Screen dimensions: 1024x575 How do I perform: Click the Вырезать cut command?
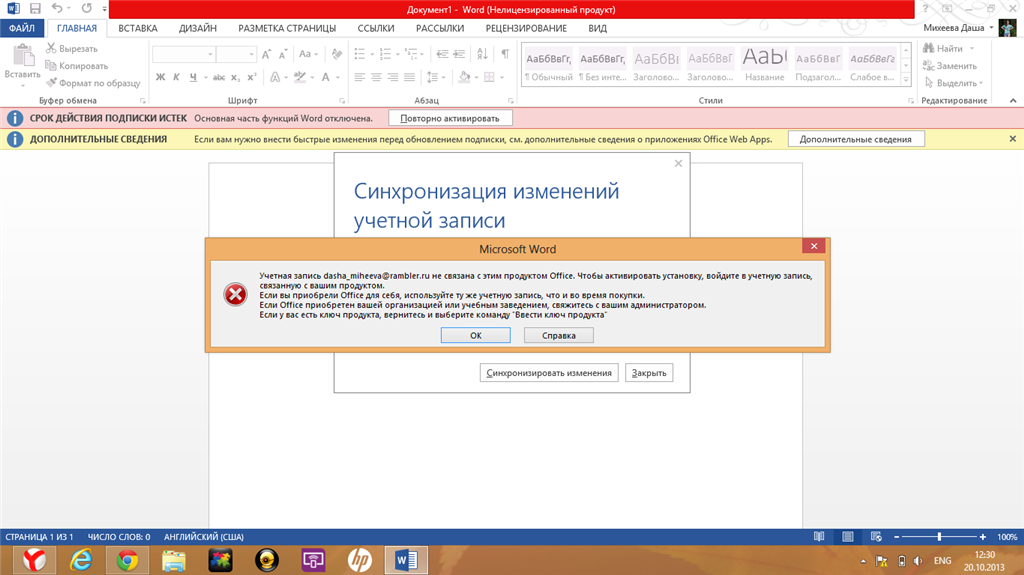tap(71, 48)
